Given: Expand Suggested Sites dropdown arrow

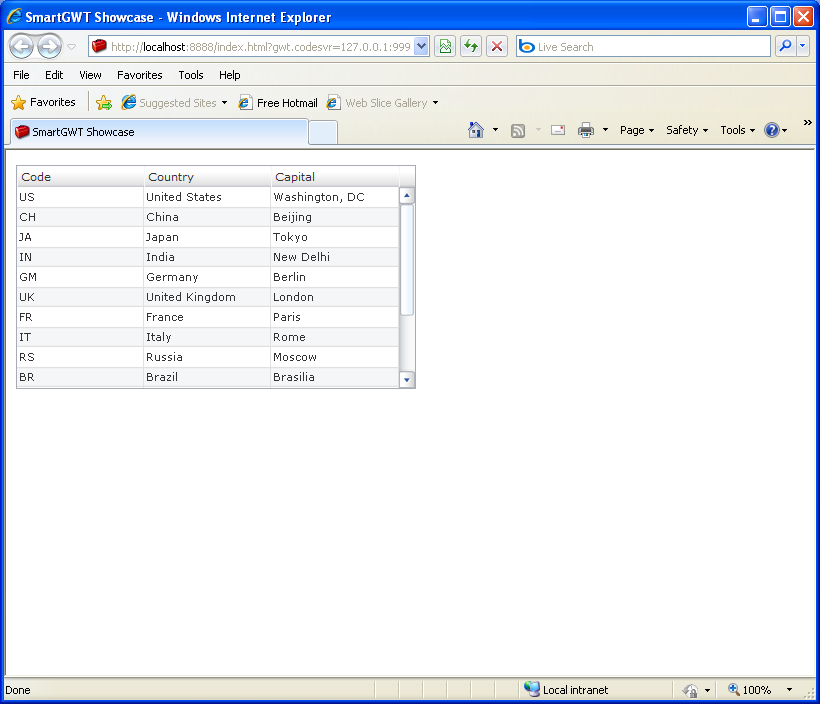Looking at the screenshot, I should [224, 103].
